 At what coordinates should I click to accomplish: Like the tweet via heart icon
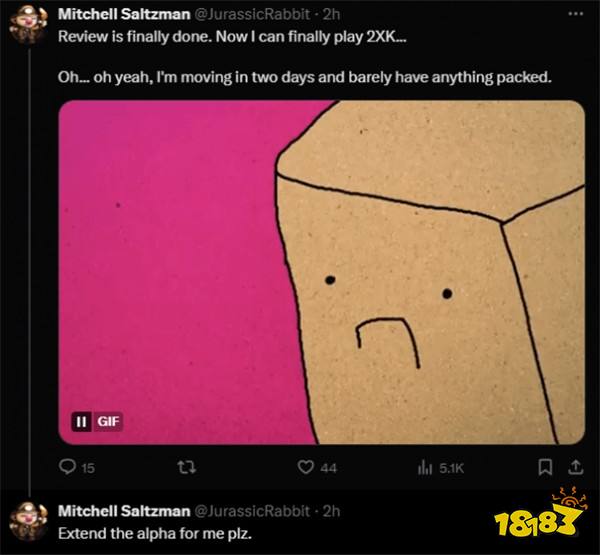coord(305,467)
